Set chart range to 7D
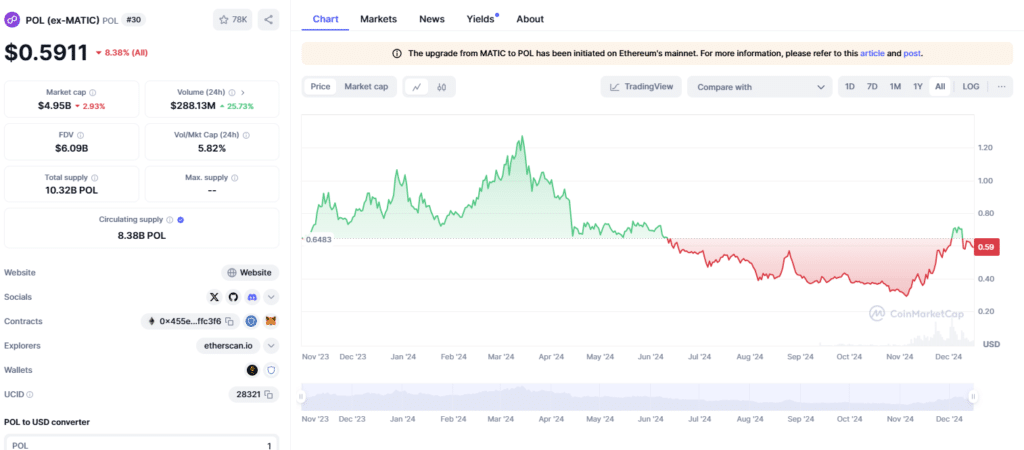Image resolution: width=1024 pixels, height=450 pixels. (x=872, y=86)
